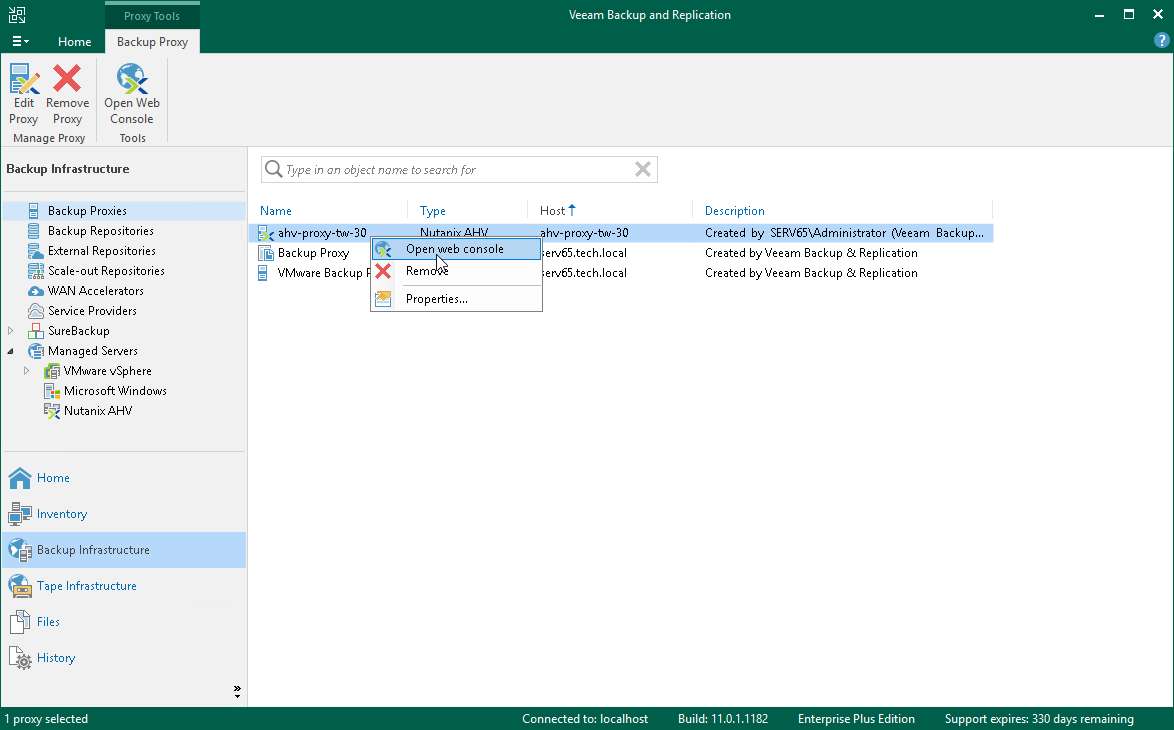Click "Enterprise Plus Edition" status text
Screen dimensions: 1174x730
[857, 719]
